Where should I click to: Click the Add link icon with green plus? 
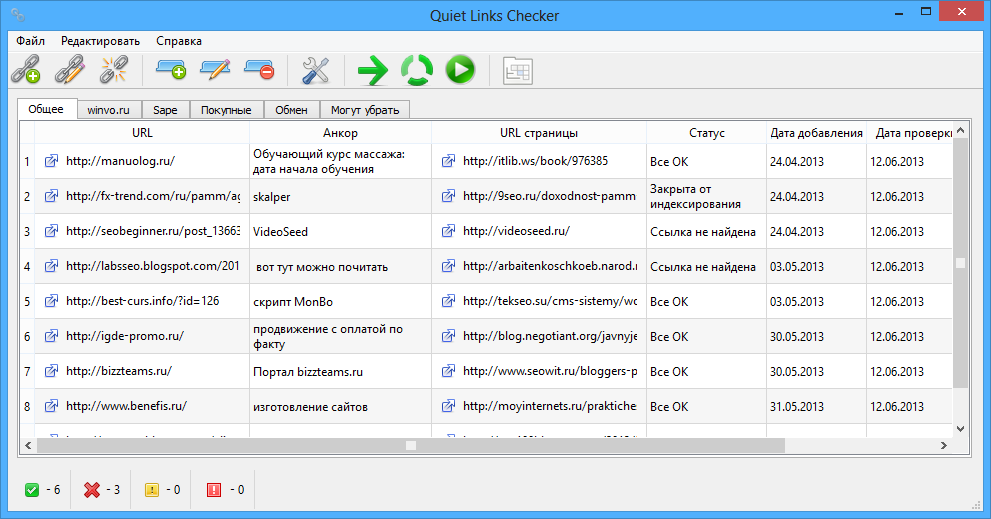tap(26, 70)
